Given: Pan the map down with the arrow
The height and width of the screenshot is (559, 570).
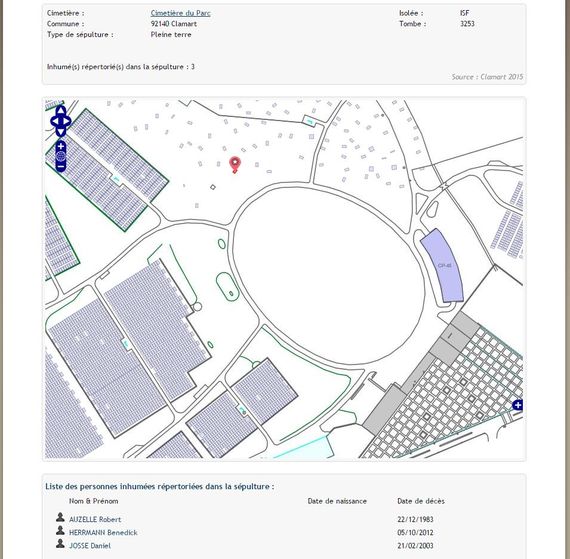Looking at the screenshot, I should pyautogui.click(x=61, y=132).
